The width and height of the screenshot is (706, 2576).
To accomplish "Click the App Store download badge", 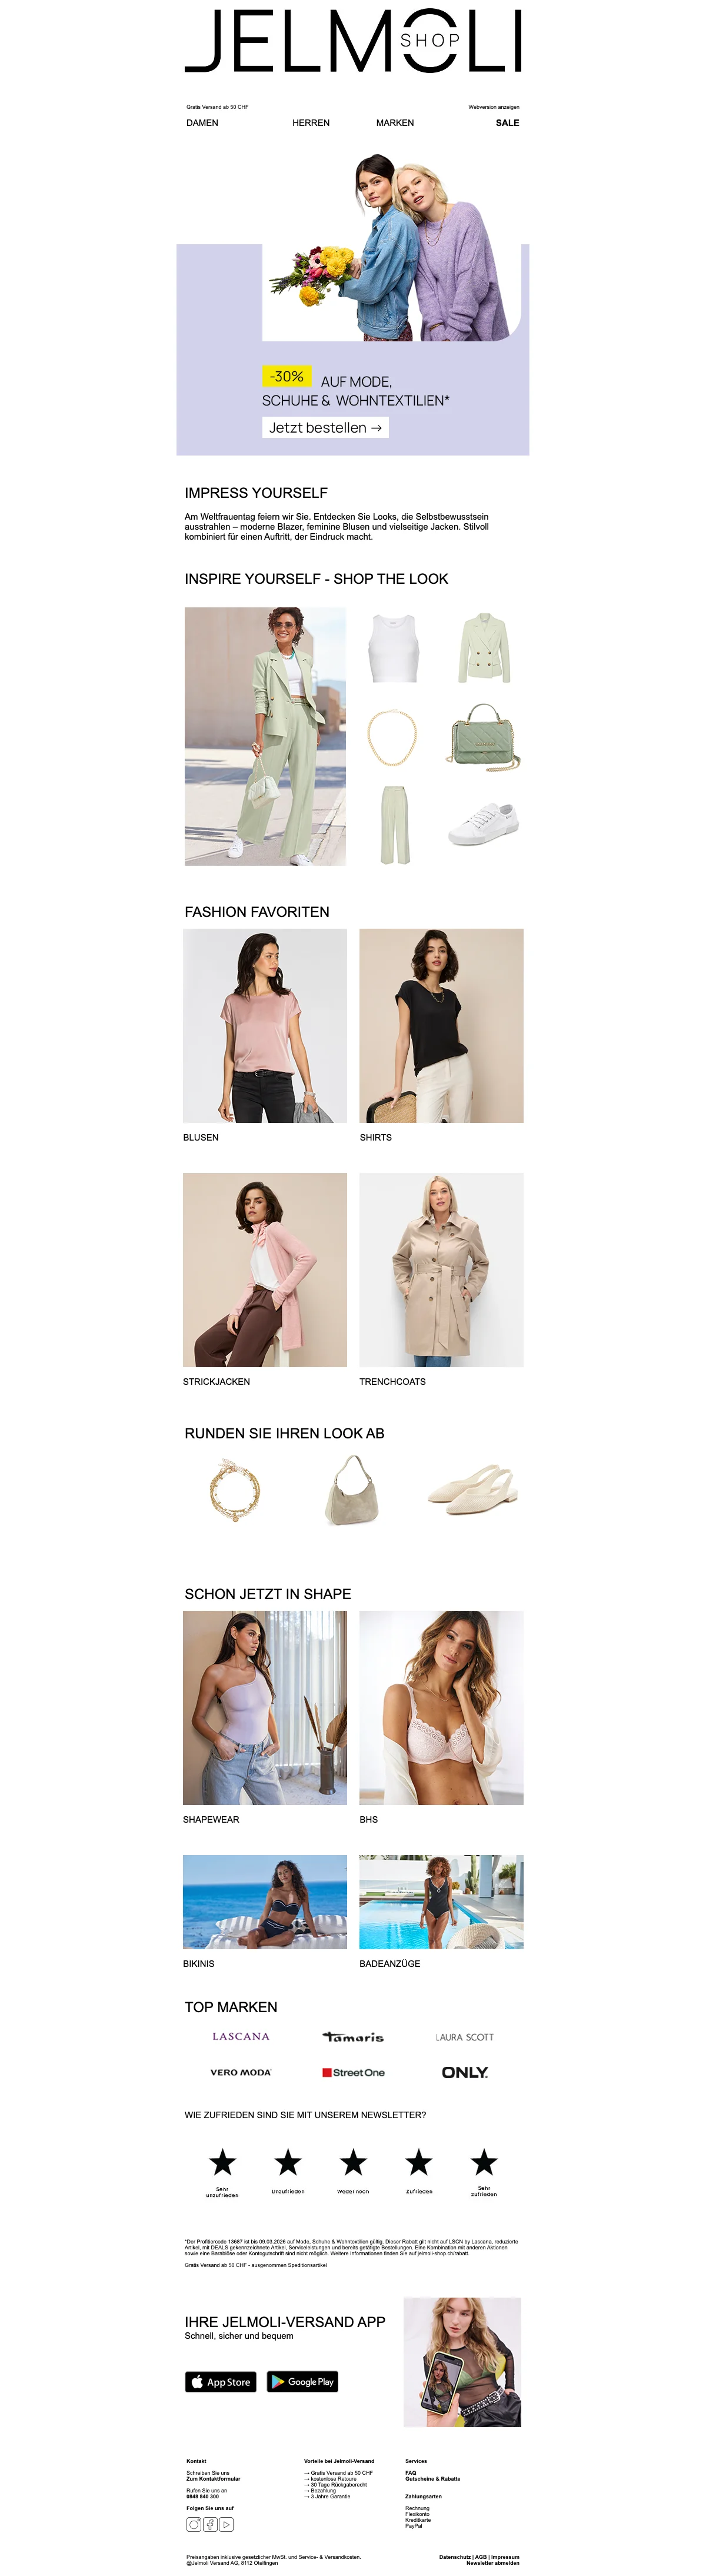I will pyautogui.click(x=221, y=2382).
